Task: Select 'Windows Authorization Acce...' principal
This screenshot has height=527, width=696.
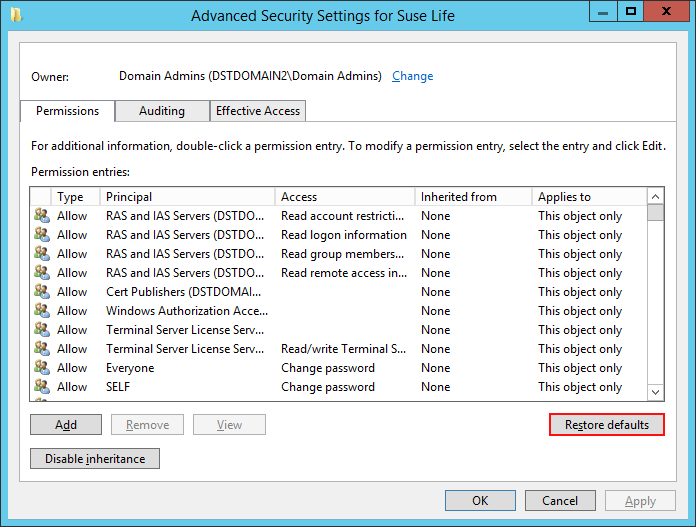Action: click(x=187, y=311)
